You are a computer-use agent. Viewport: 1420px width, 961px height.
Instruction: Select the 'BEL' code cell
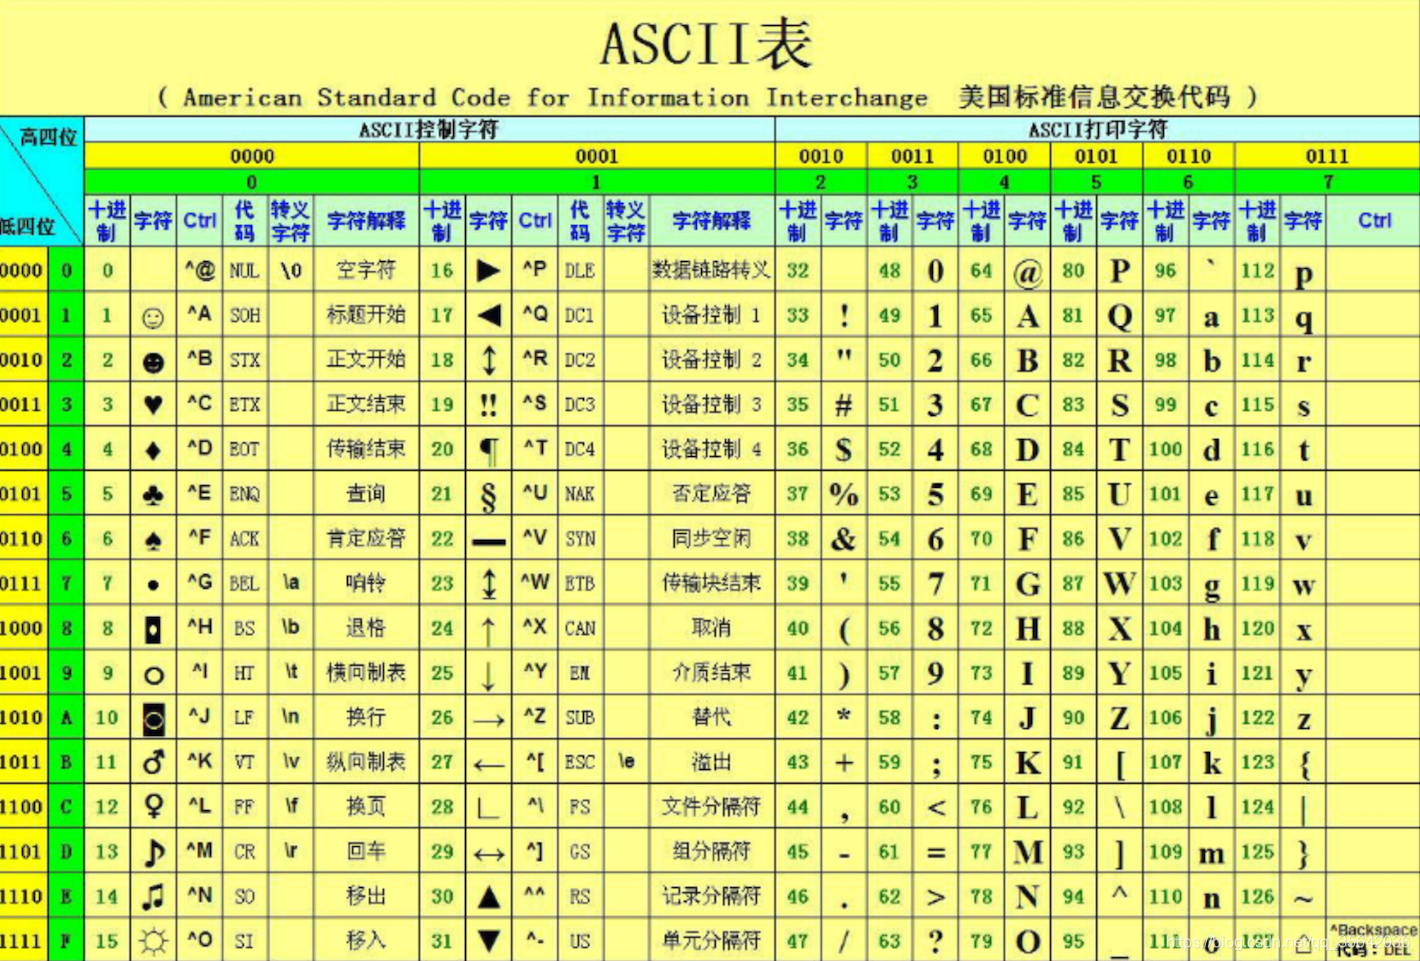point(244,583)
